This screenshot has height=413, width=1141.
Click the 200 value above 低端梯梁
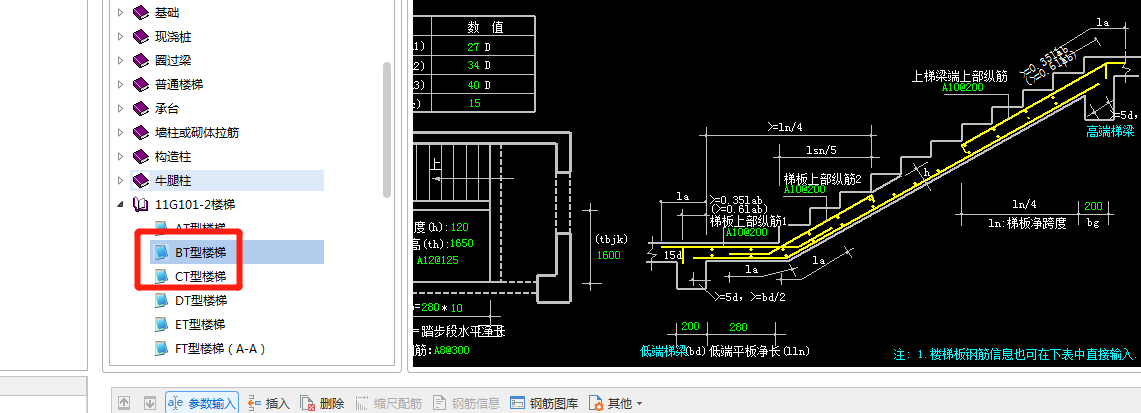point(689,327)
